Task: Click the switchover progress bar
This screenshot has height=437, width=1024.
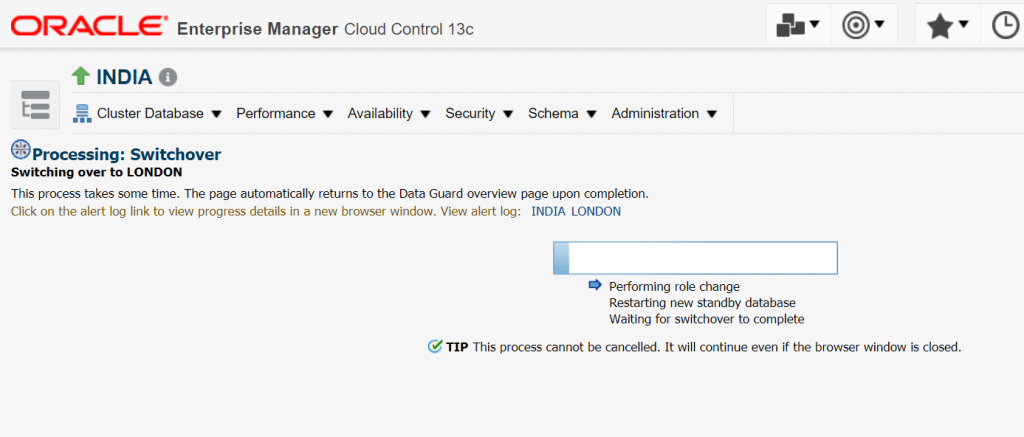Action: tap(695, 258)
